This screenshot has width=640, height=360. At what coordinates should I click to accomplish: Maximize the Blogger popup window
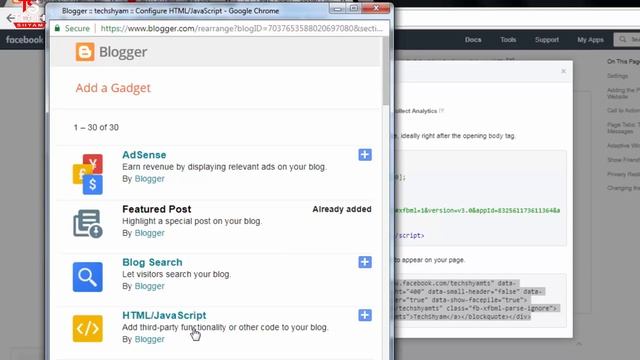click(x=353, y=9)
